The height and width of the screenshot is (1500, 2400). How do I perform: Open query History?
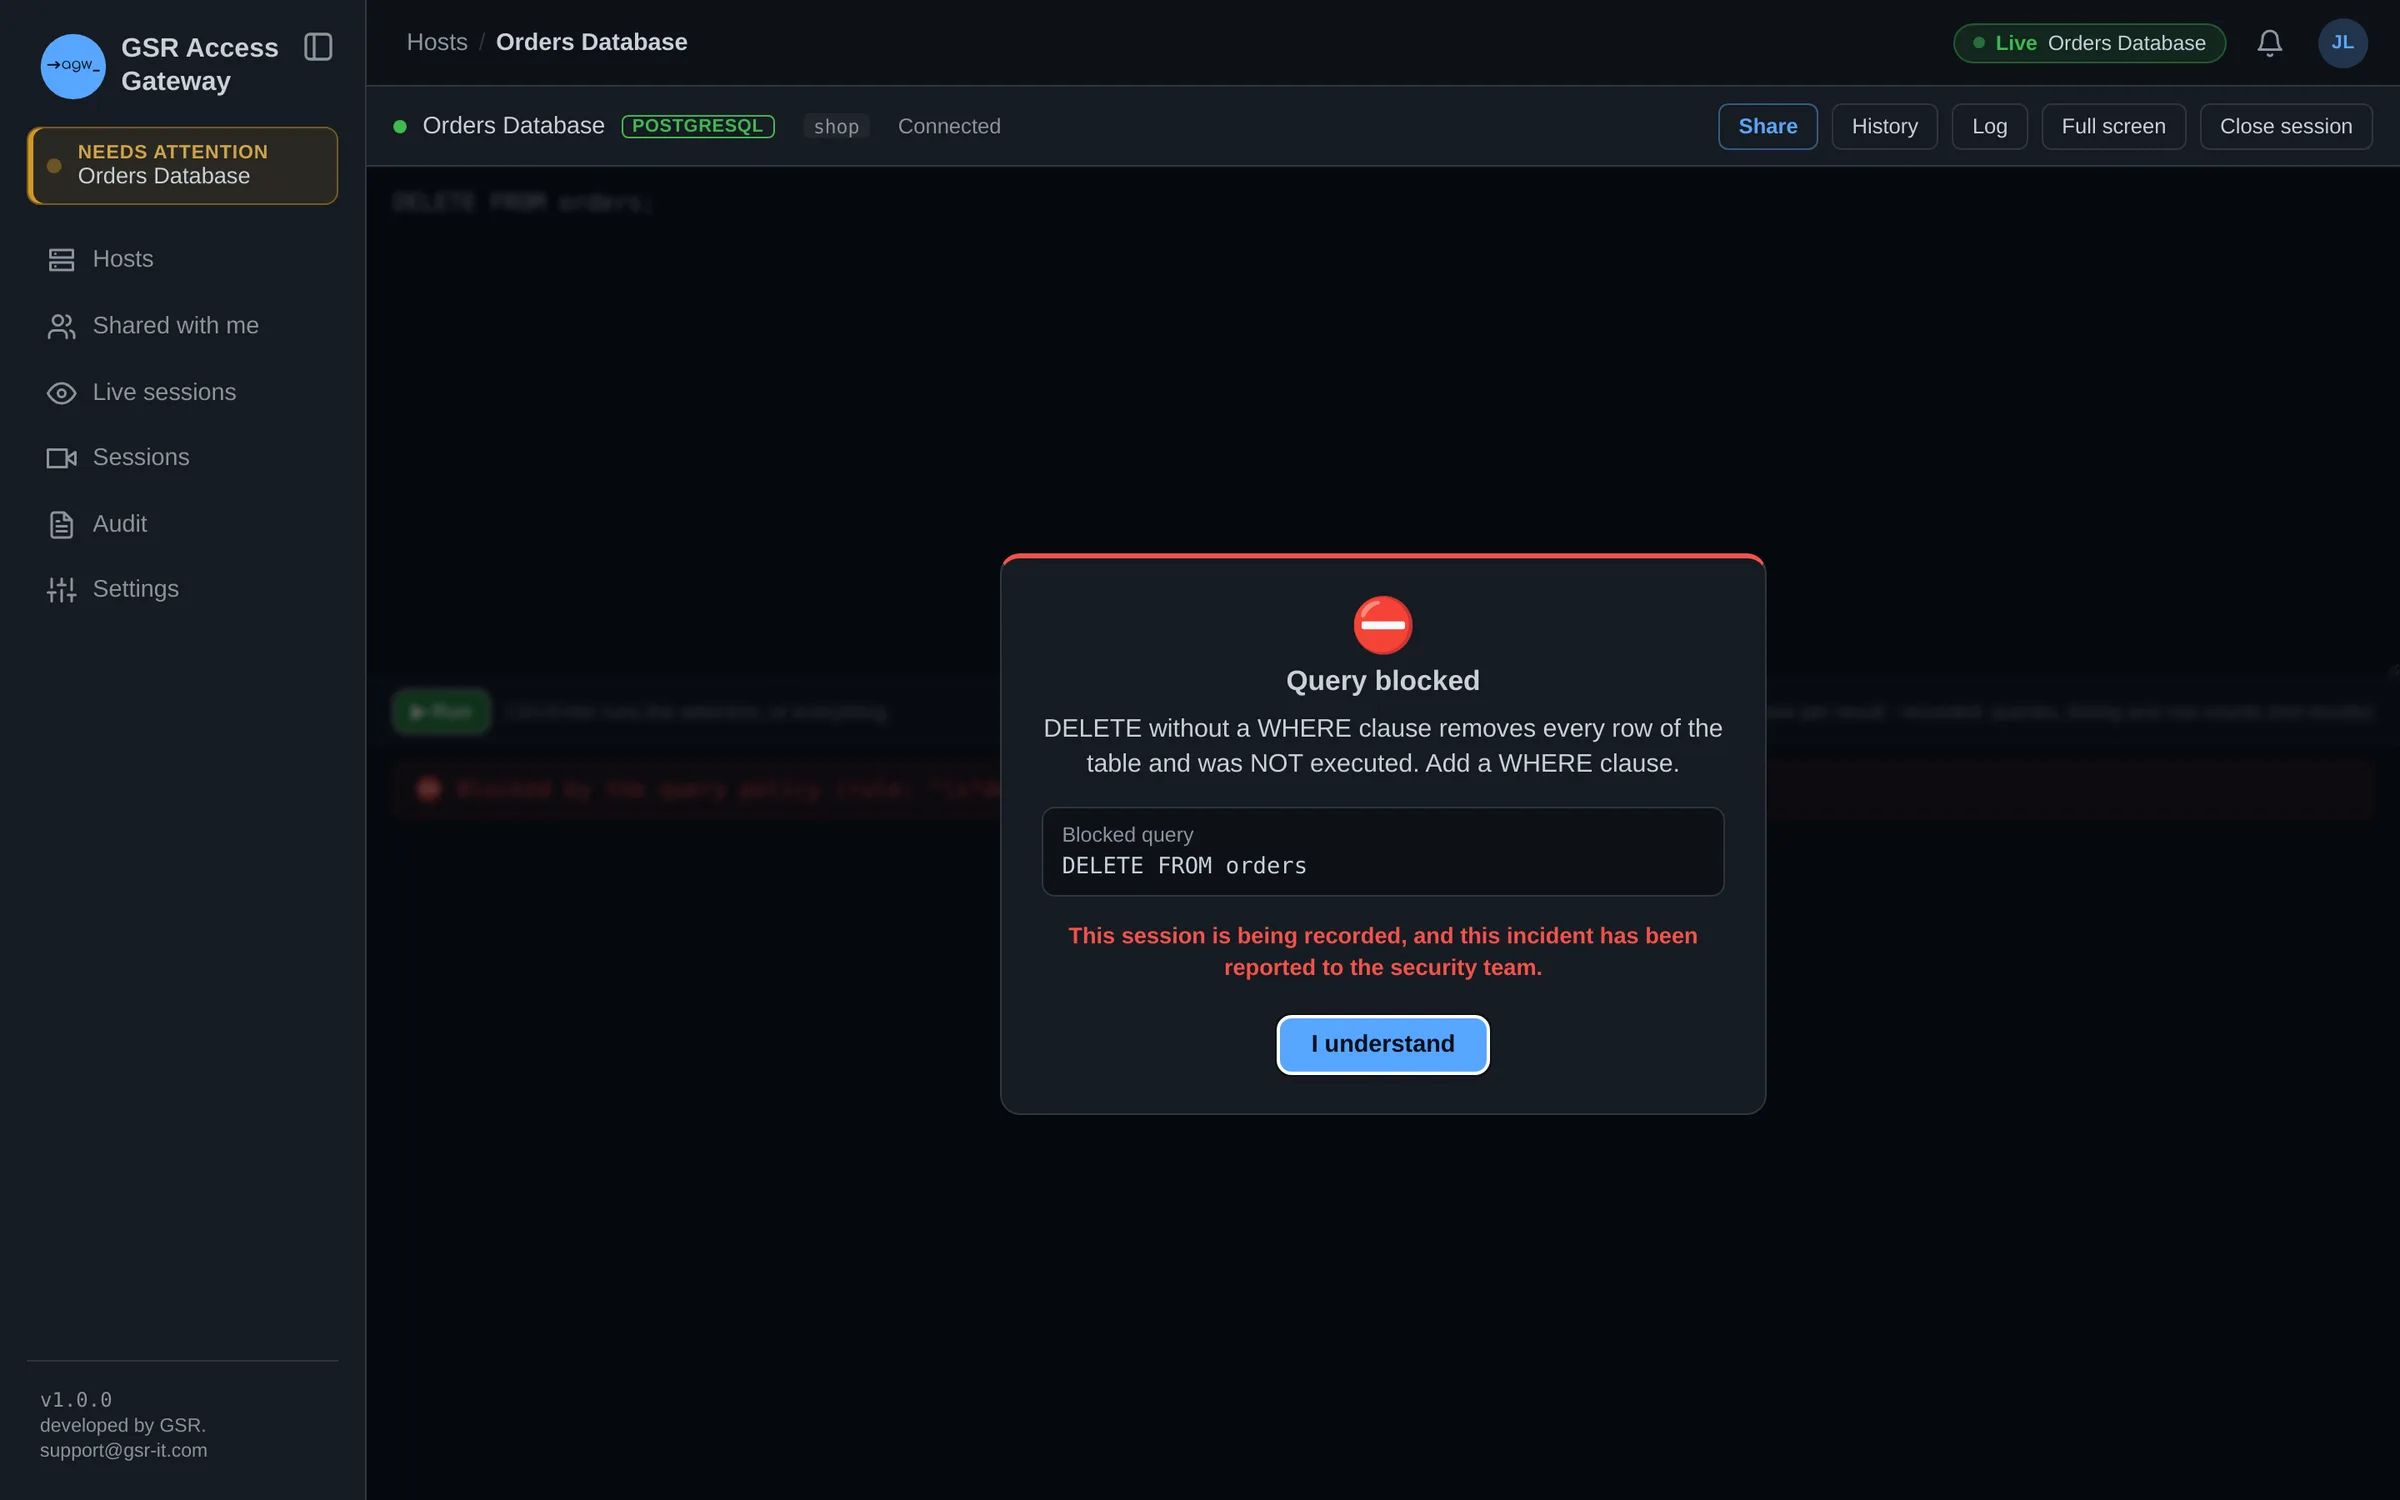[x=1884, y=127]
